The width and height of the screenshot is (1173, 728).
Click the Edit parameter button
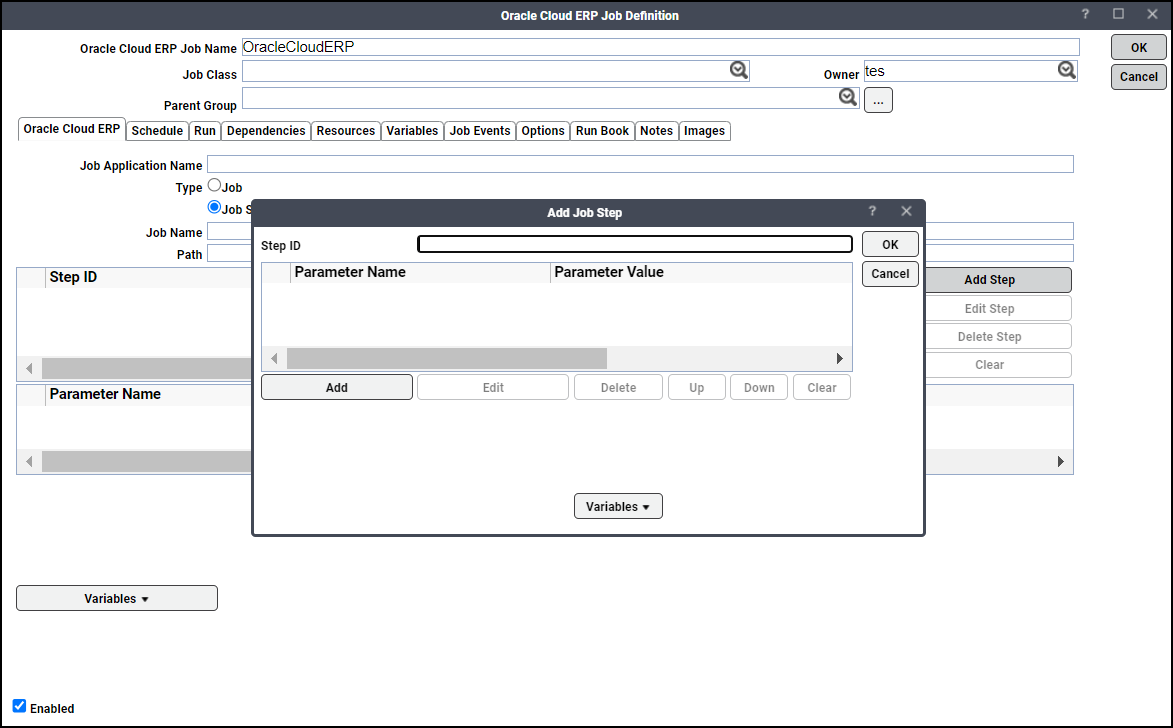coord(493,388)
